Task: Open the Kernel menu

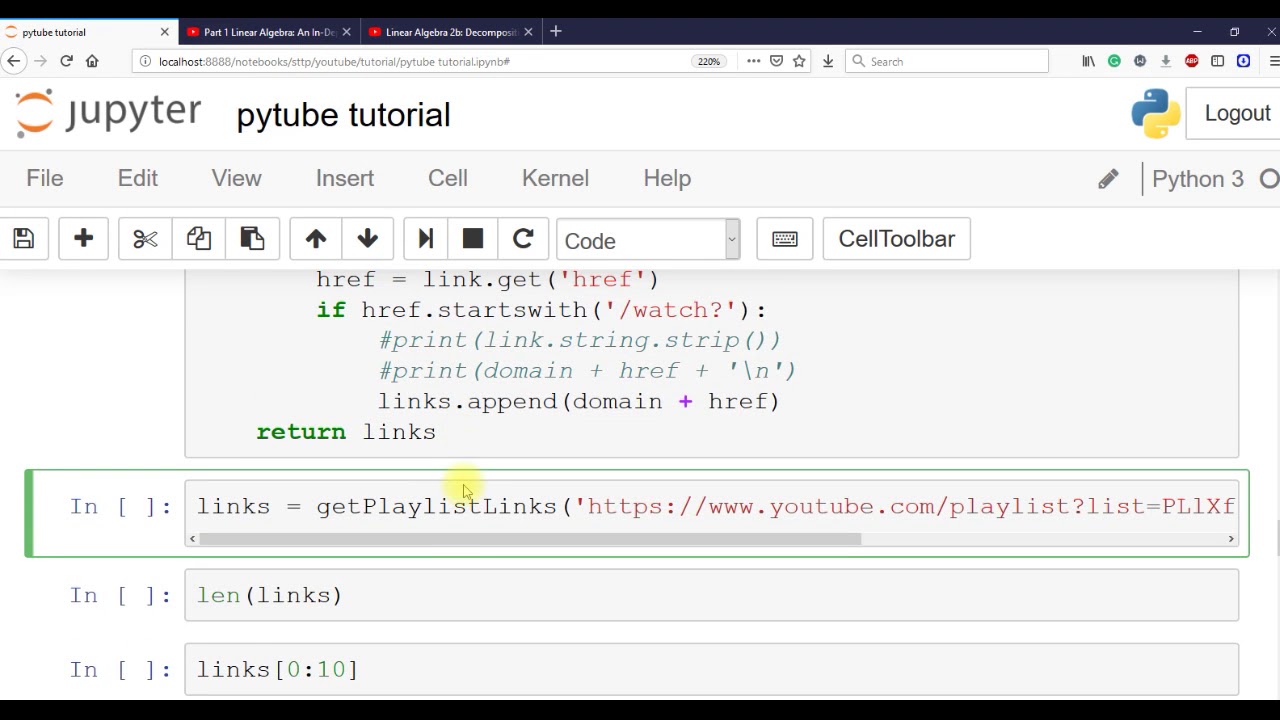Action: click(x=555, y=178)
